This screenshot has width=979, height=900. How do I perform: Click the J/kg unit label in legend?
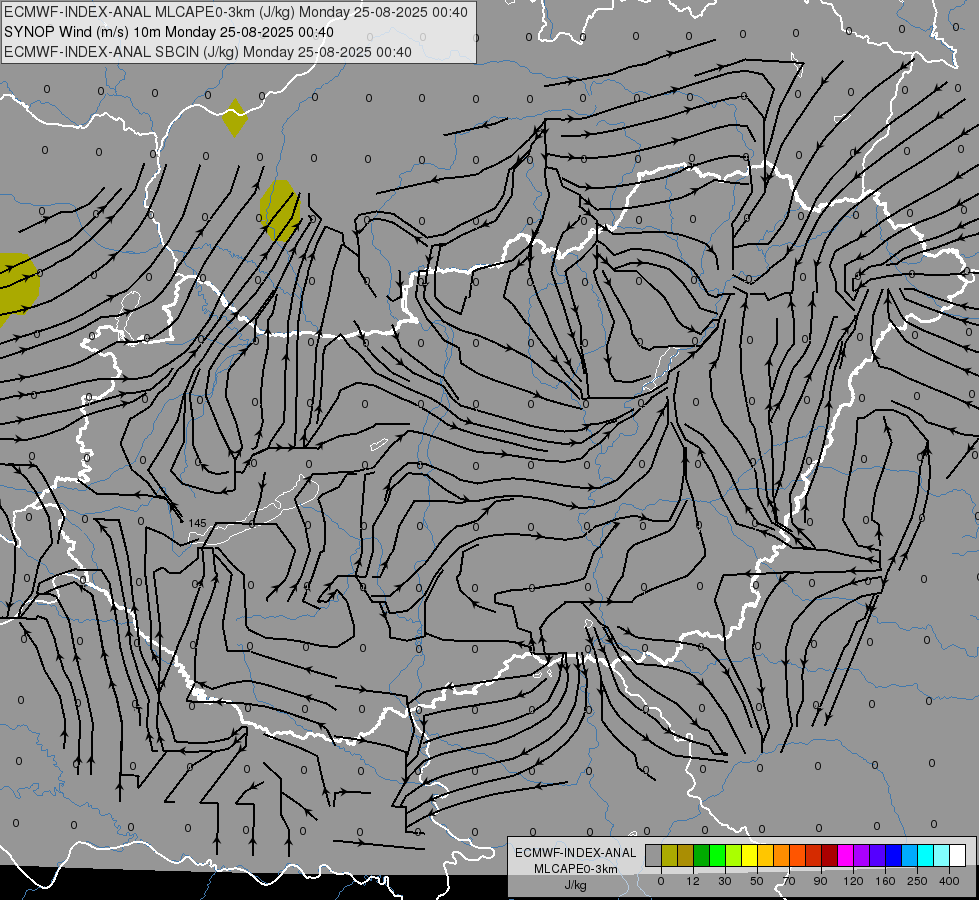(x=576, y=885)
